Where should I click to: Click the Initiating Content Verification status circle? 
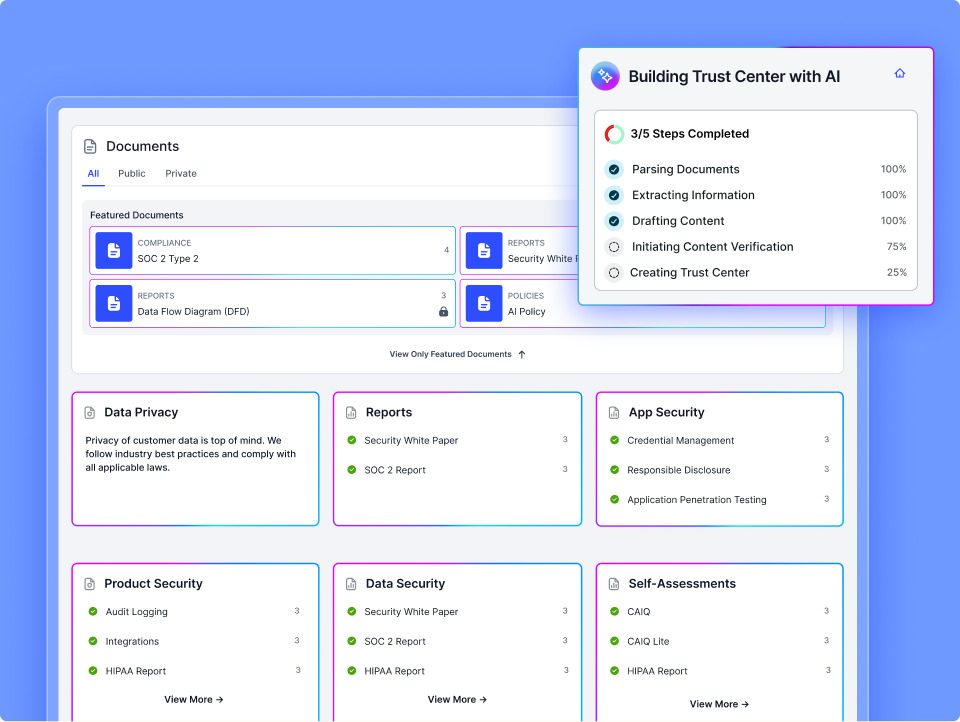pyautogui.click(x=613, y=247)
